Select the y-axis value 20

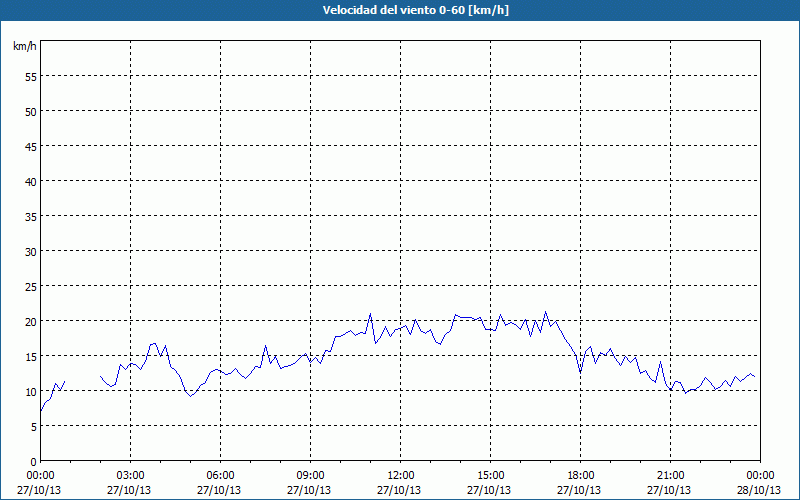pyautogui.click(x=31, y=322)
